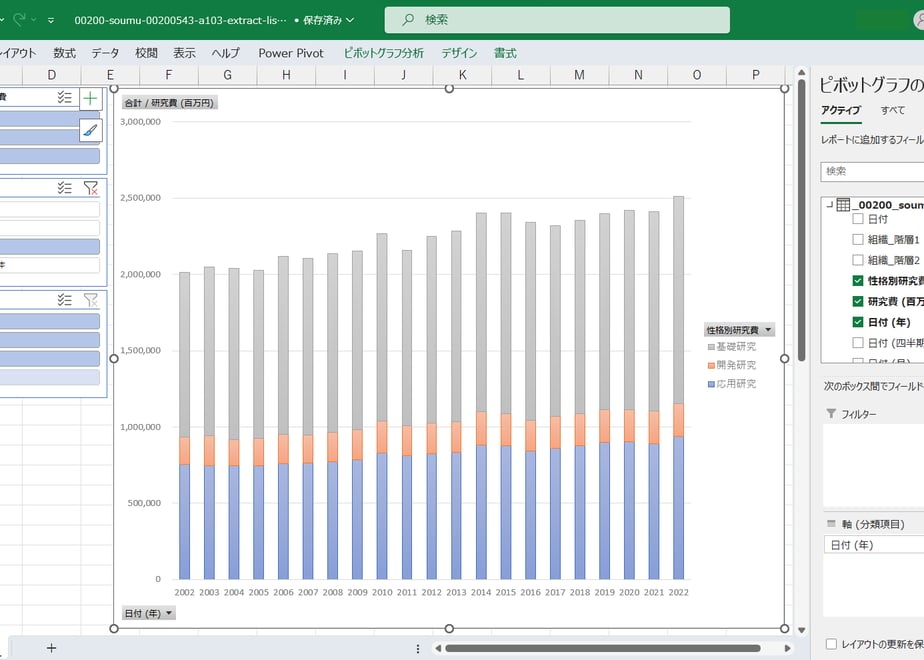
Task: Click the 開発研究 legend orange swatch
Action: point(711,366)
